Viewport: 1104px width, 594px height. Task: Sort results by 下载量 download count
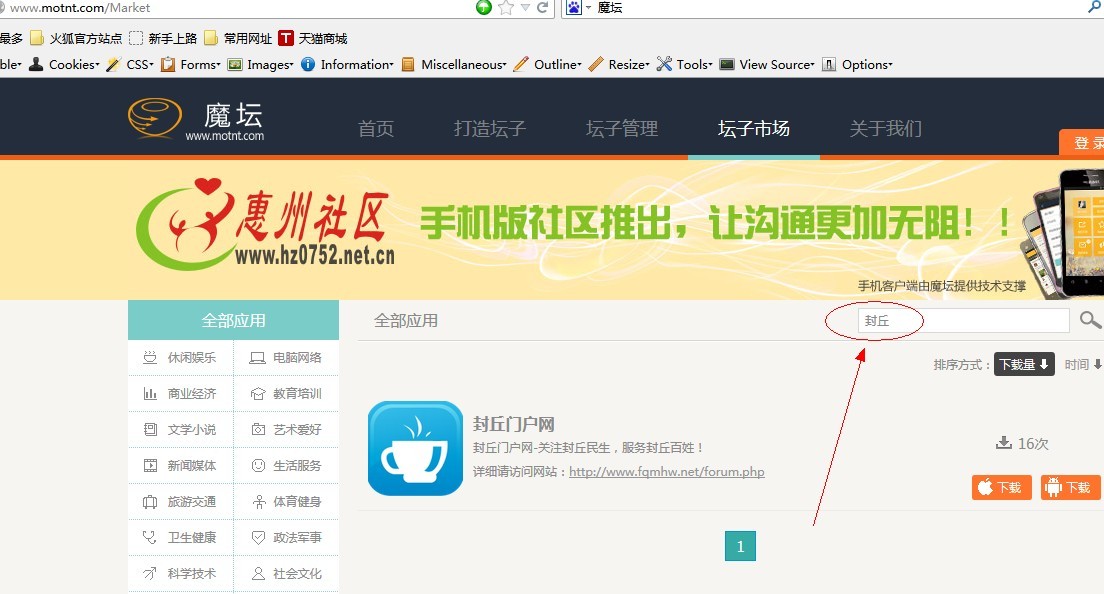[x=1024, y=364]
